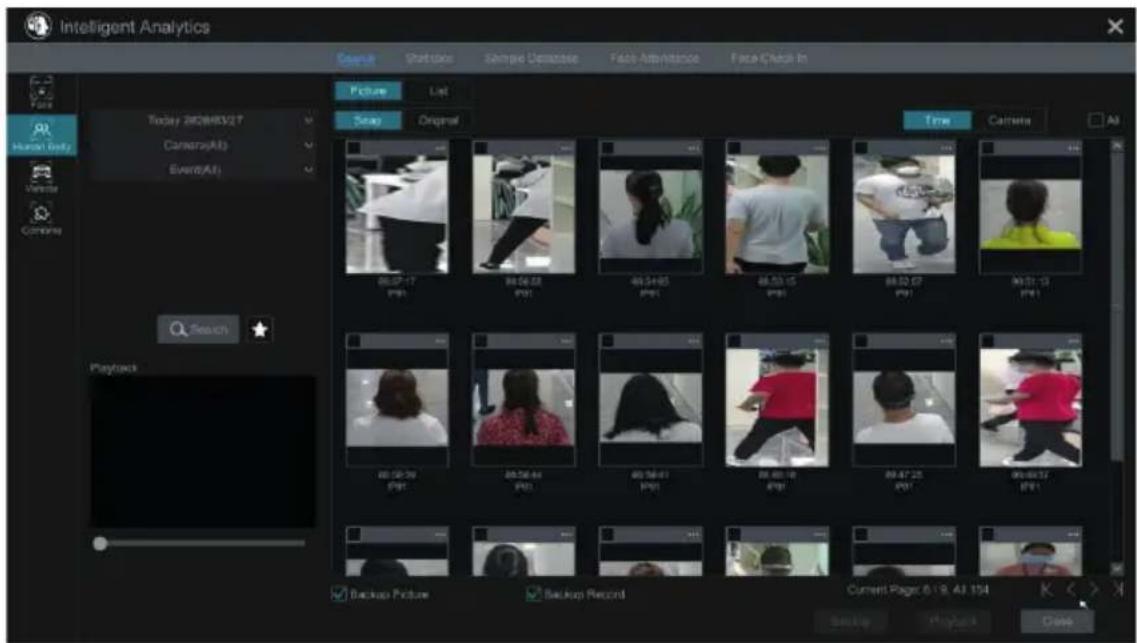Screen dimensions: 1137x643
Task: Tick checkbox on red floral top snapshot
Action: tap(481, 341)
